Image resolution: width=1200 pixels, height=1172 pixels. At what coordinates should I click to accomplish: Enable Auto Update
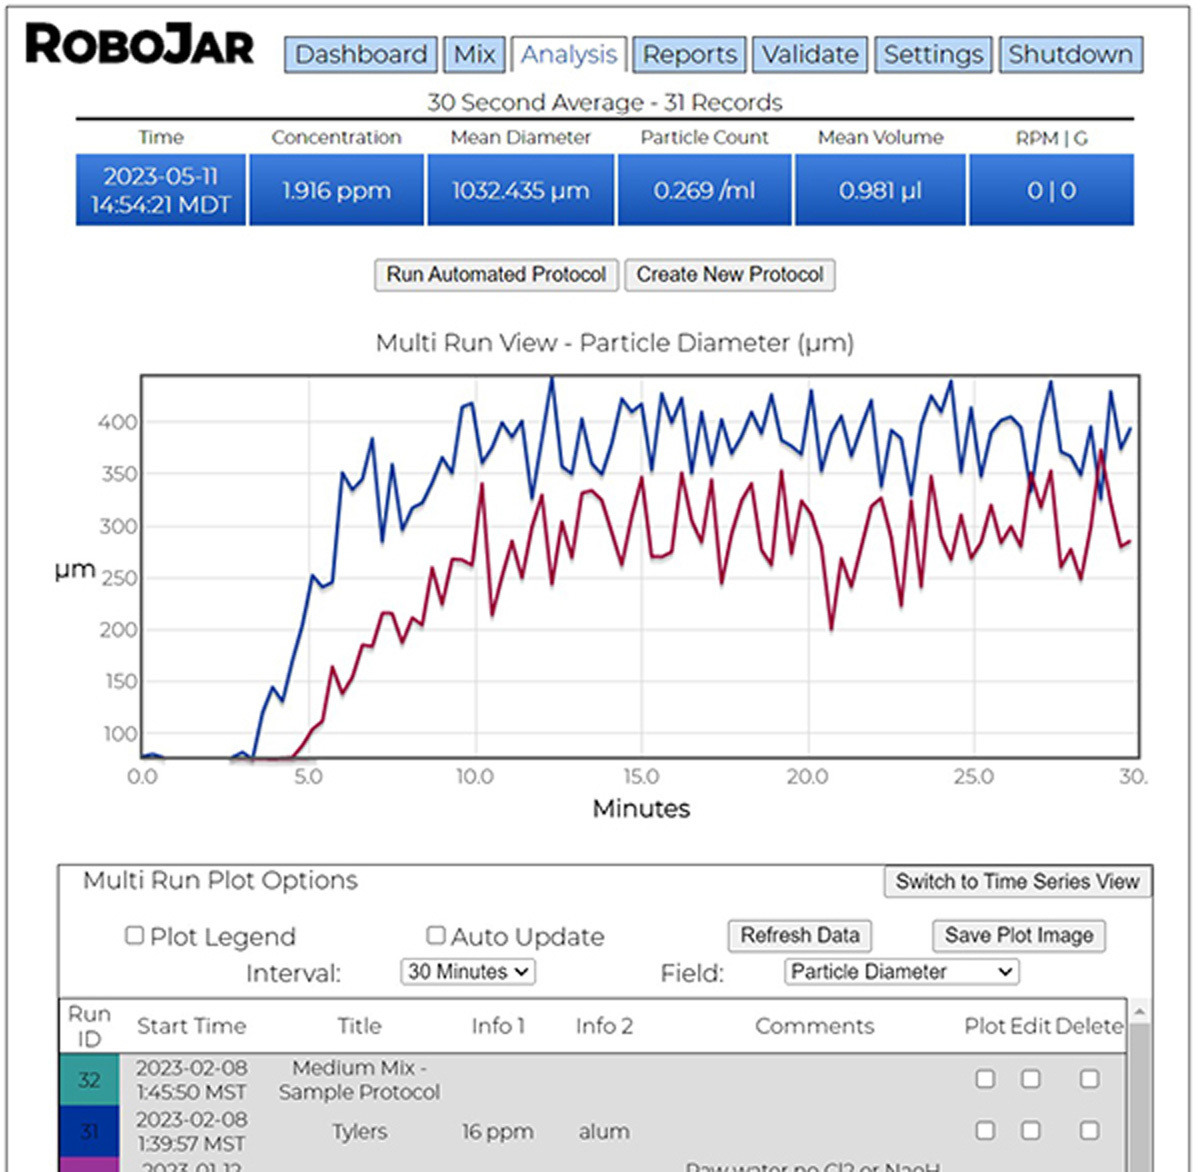pyautogui.click(x=435, y=935)
